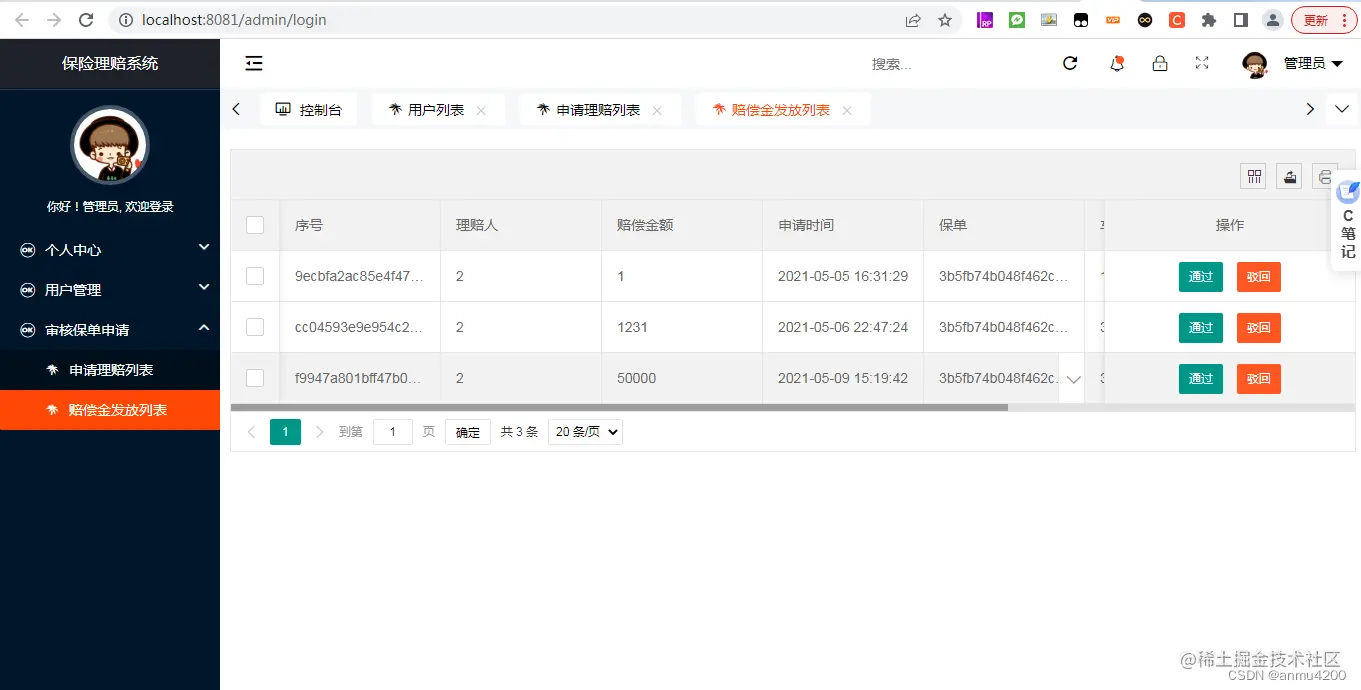Open the 控制台 tab

309,109
